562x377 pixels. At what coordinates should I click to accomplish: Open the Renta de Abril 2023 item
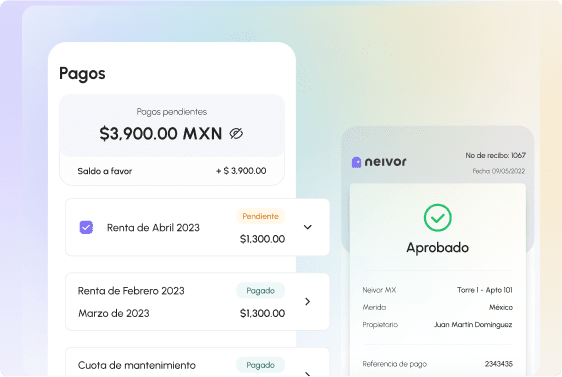(197, 227)
